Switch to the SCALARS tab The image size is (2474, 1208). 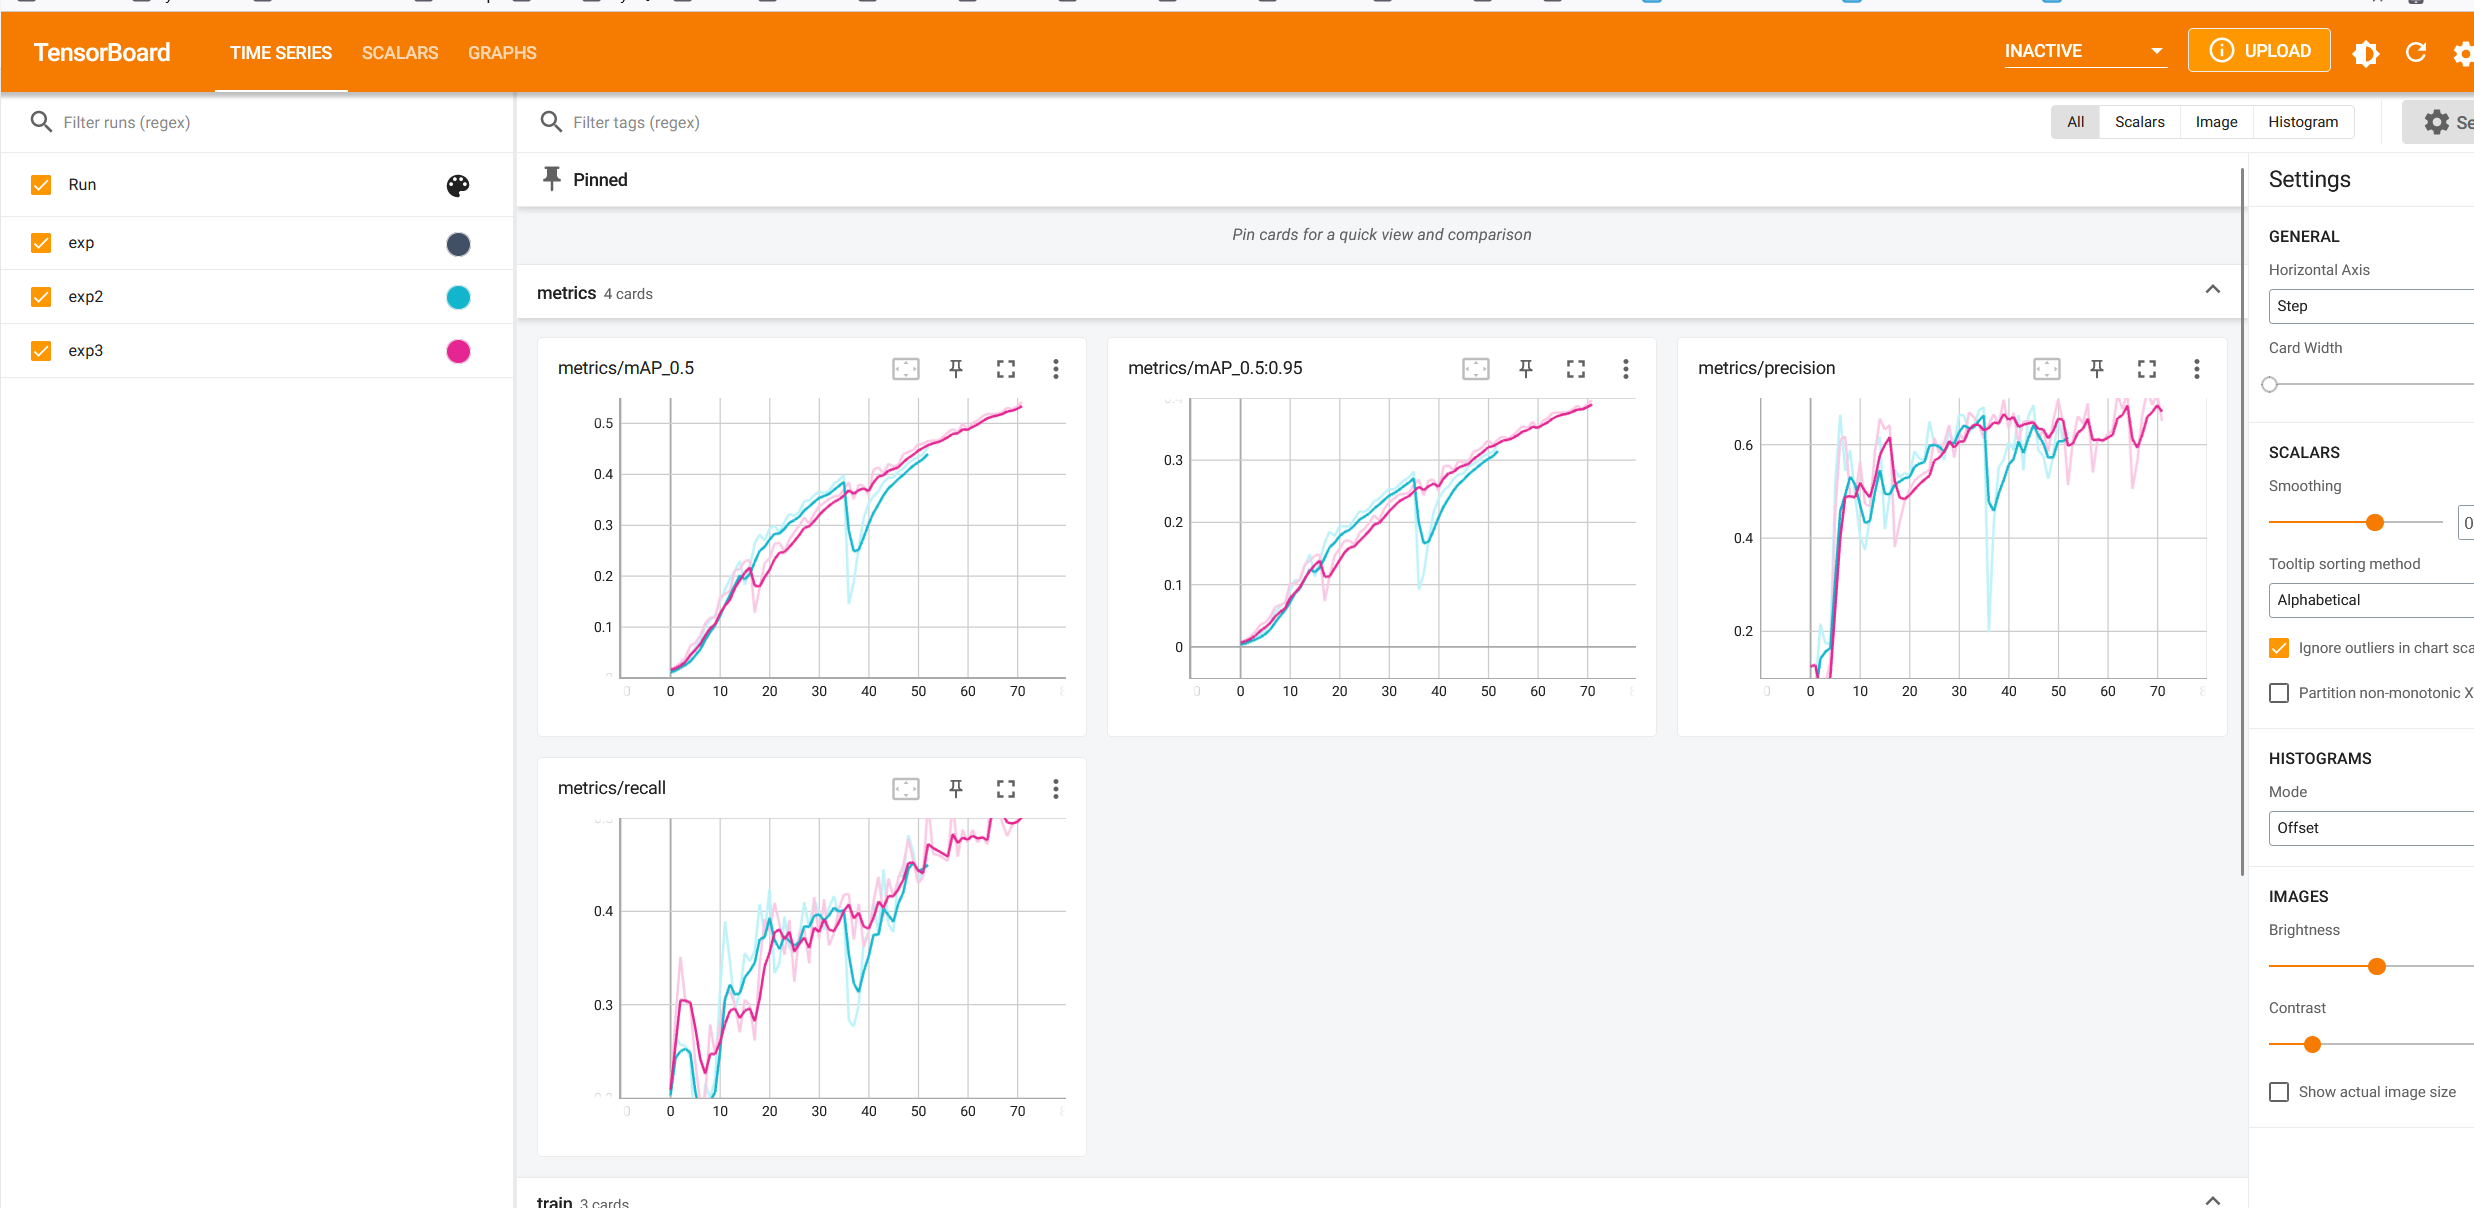pos(400,53)
